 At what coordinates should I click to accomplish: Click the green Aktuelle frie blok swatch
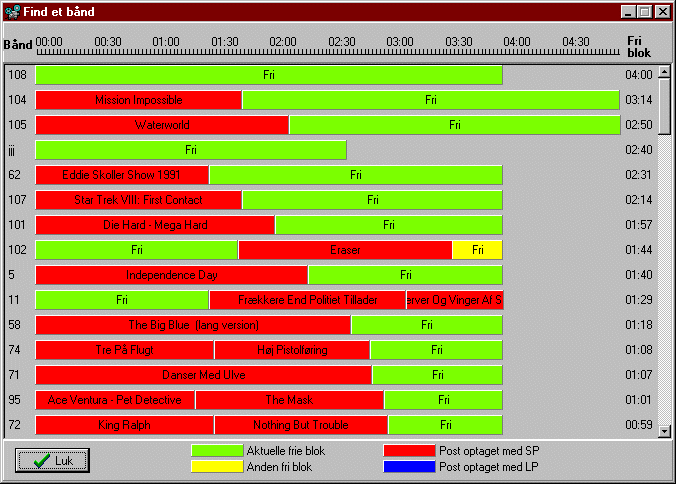click(217, 451)
